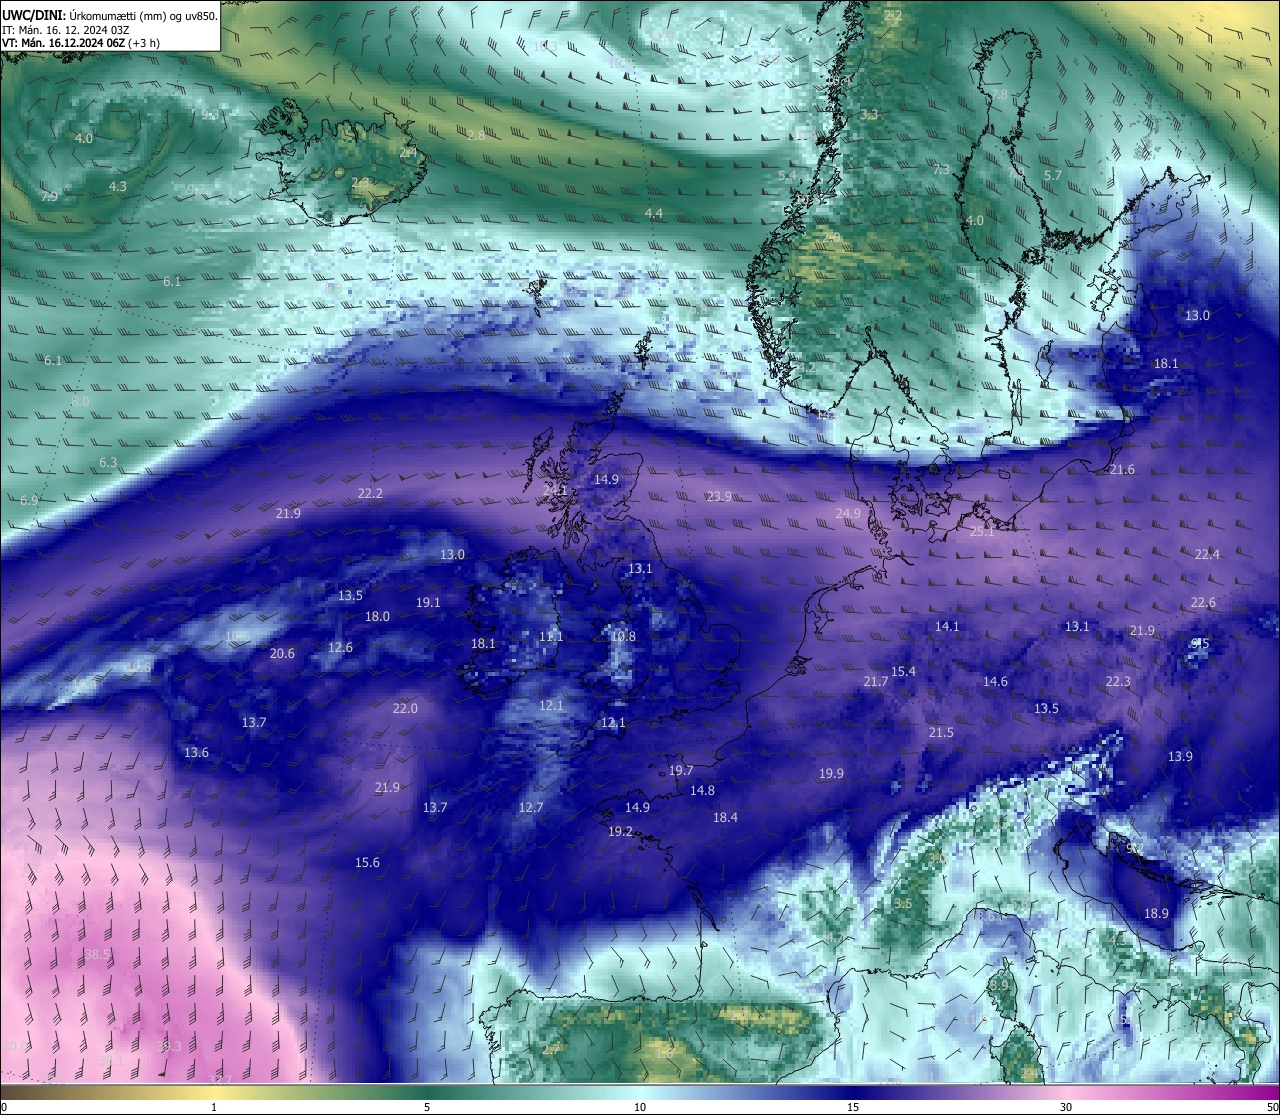Select the 20.6 value label
The width and height of the screenshot is (1280, 1115).
(x=282, y=653)
